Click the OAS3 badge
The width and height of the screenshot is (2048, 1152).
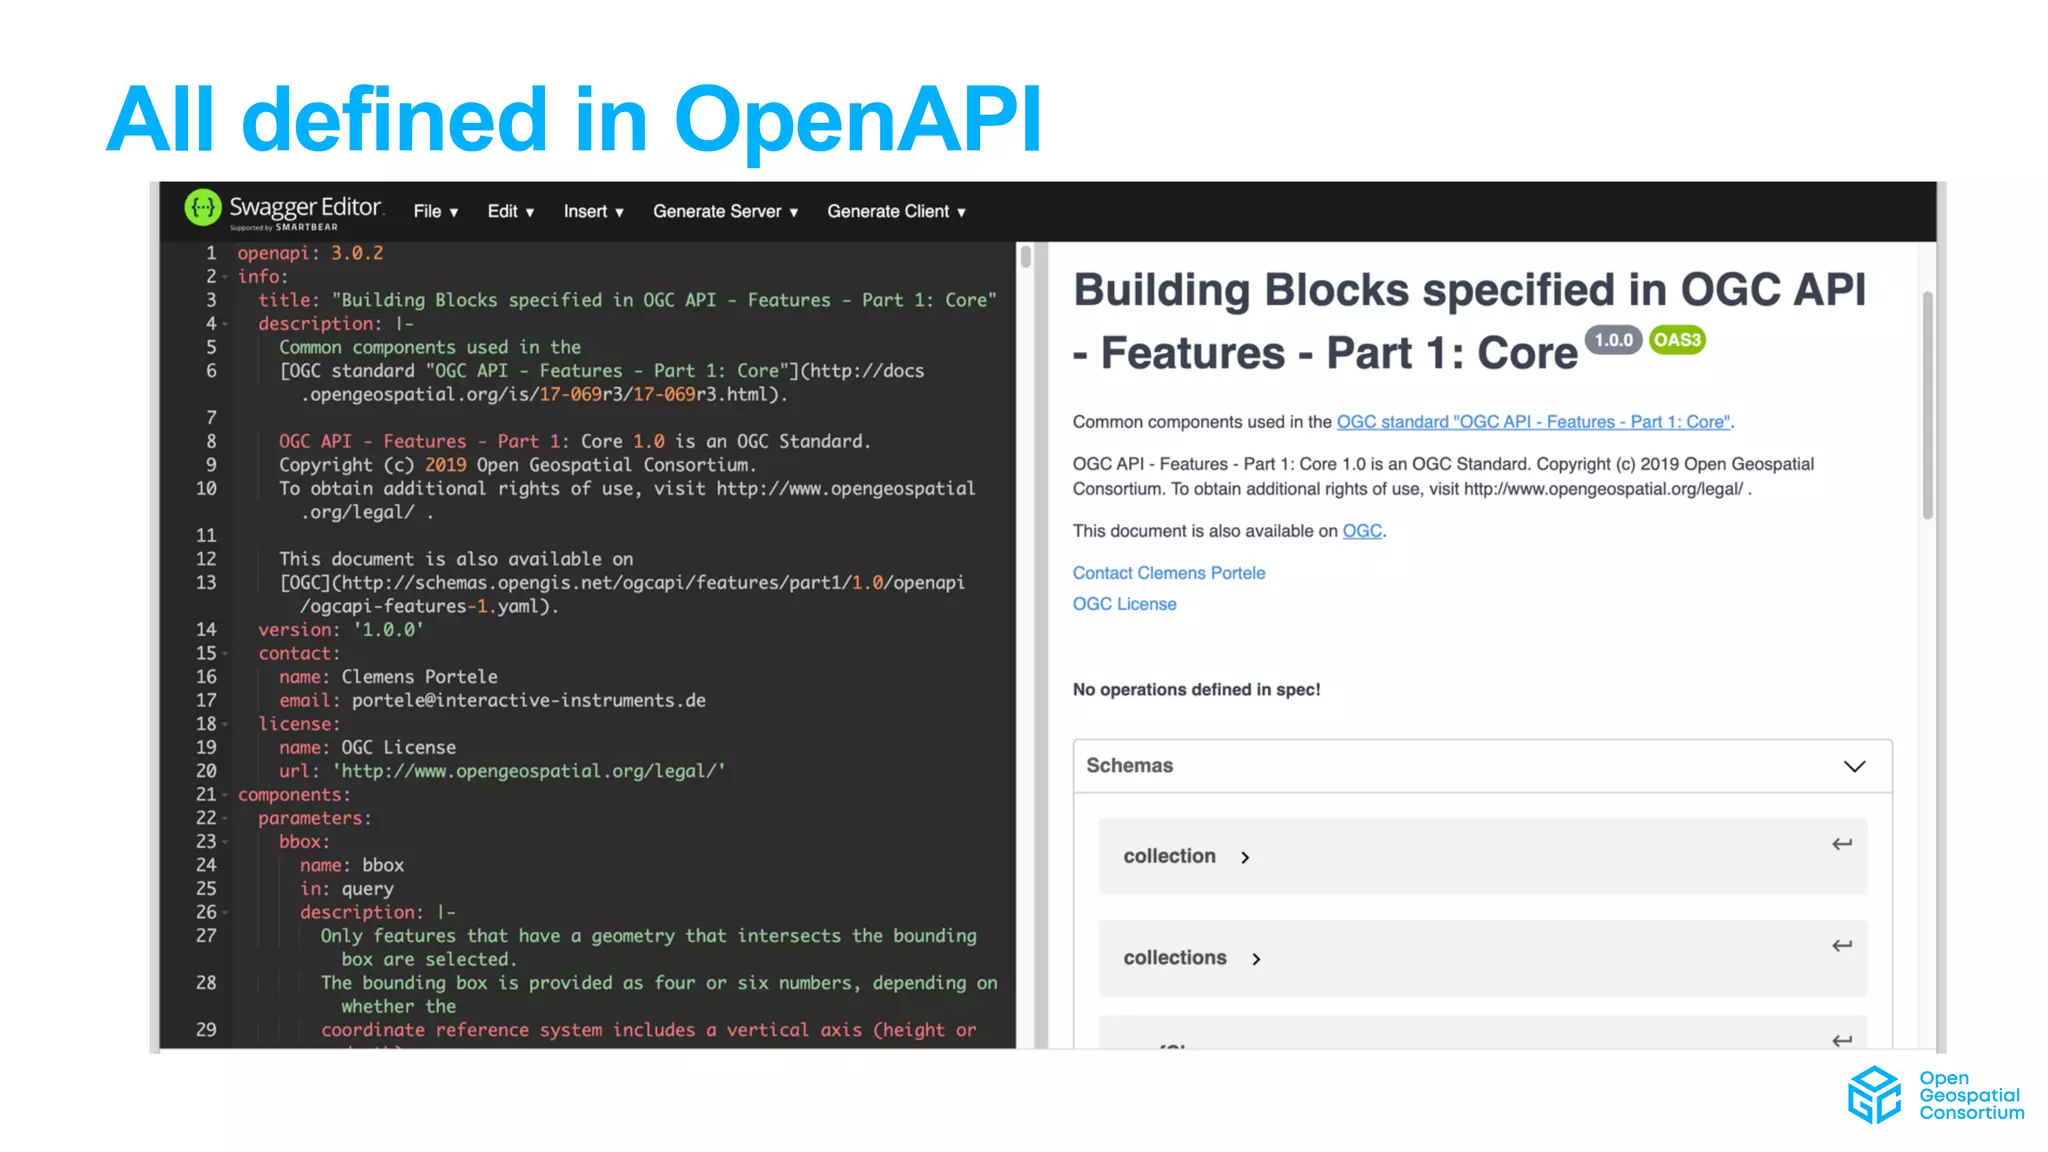click(x=1677, y=340)
